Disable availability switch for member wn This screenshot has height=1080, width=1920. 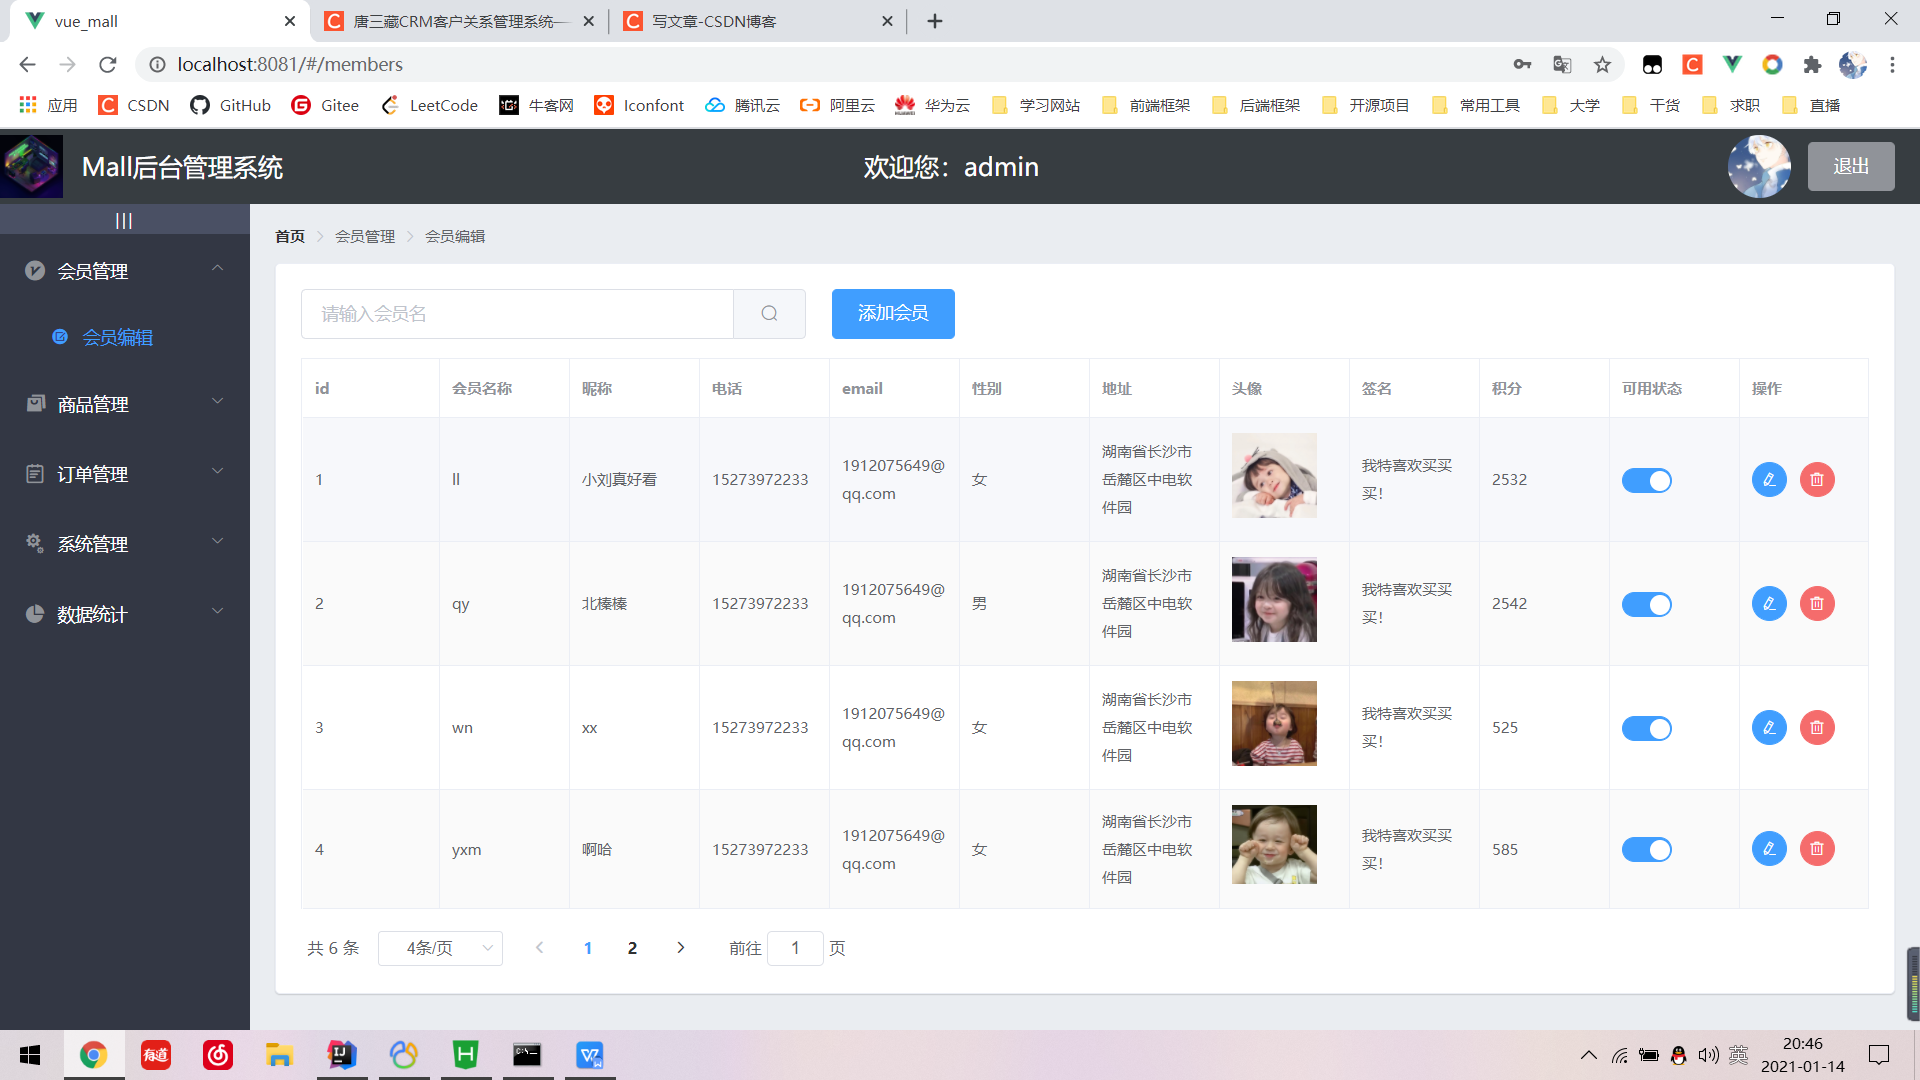(x=1646, y=728)
